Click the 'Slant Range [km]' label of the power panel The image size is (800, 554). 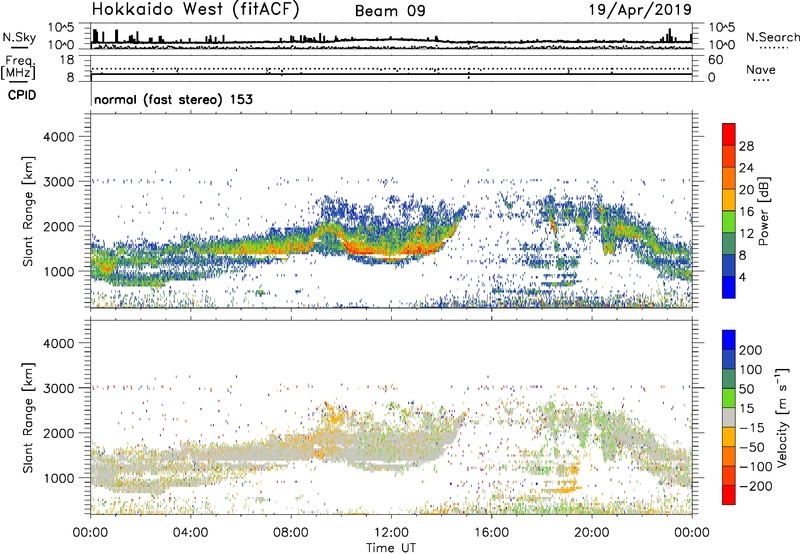coord(28,211)
